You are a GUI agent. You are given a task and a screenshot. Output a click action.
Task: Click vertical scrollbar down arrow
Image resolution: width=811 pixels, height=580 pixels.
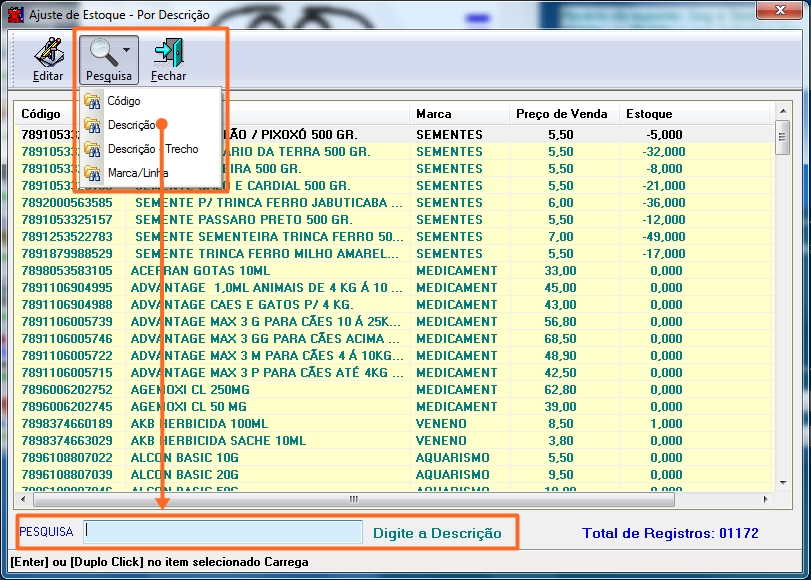click(783, 482)
